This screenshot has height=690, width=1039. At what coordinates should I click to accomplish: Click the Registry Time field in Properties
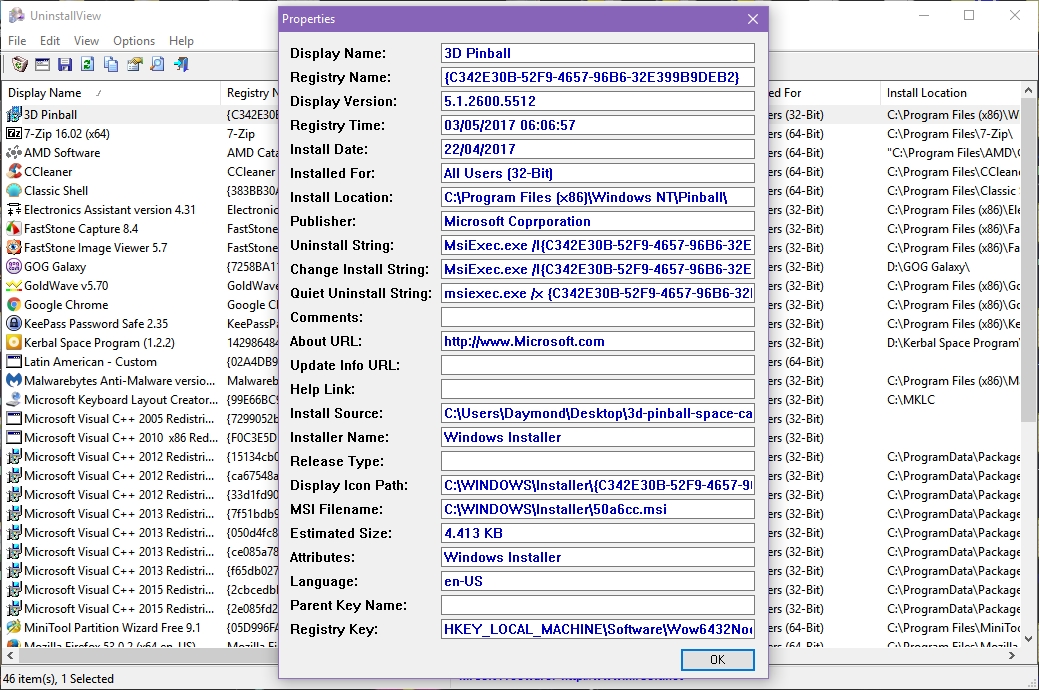click(598, 125)
